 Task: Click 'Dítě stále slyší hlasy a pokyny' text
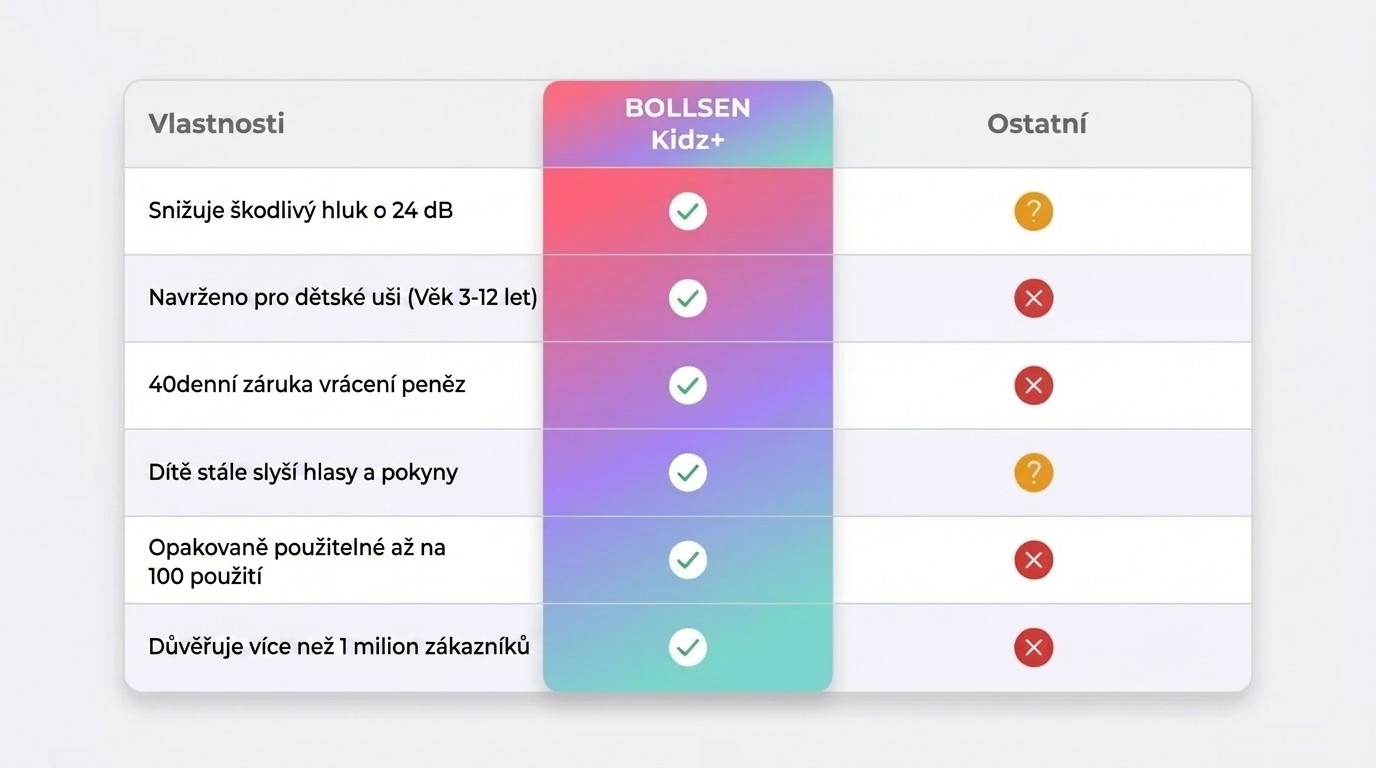pyautogui.click(x=302, y=472)
